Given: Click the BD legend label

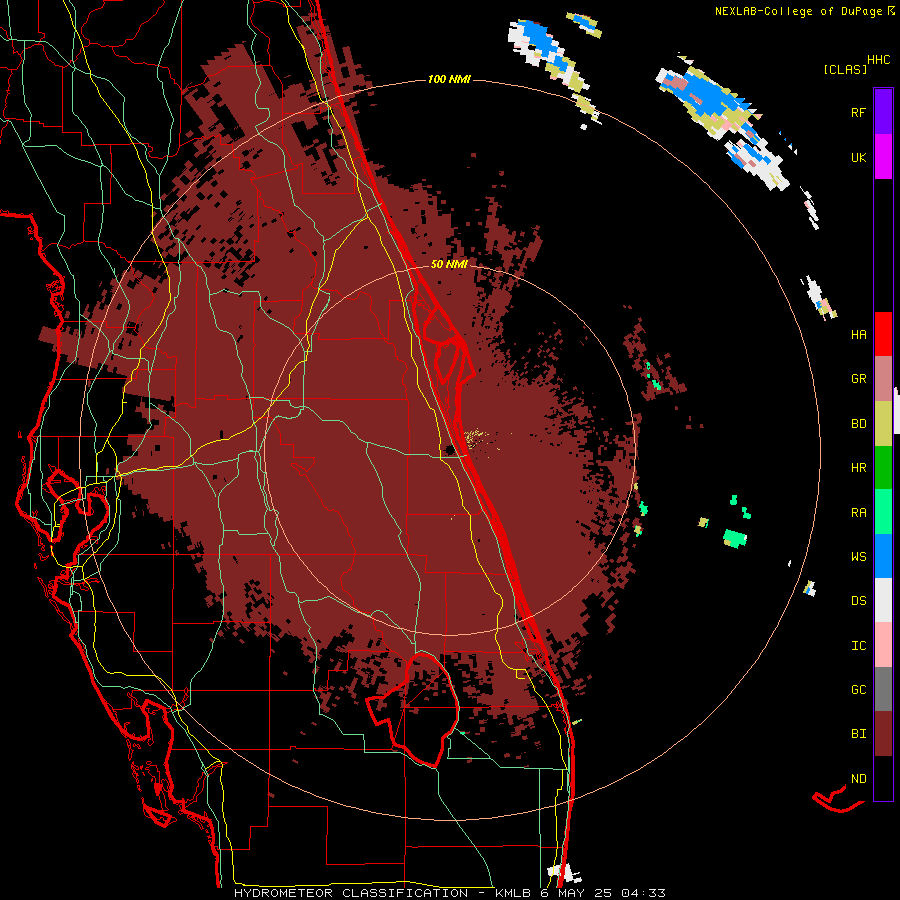Looking at the screenshot, I should [x=858, y=424].
